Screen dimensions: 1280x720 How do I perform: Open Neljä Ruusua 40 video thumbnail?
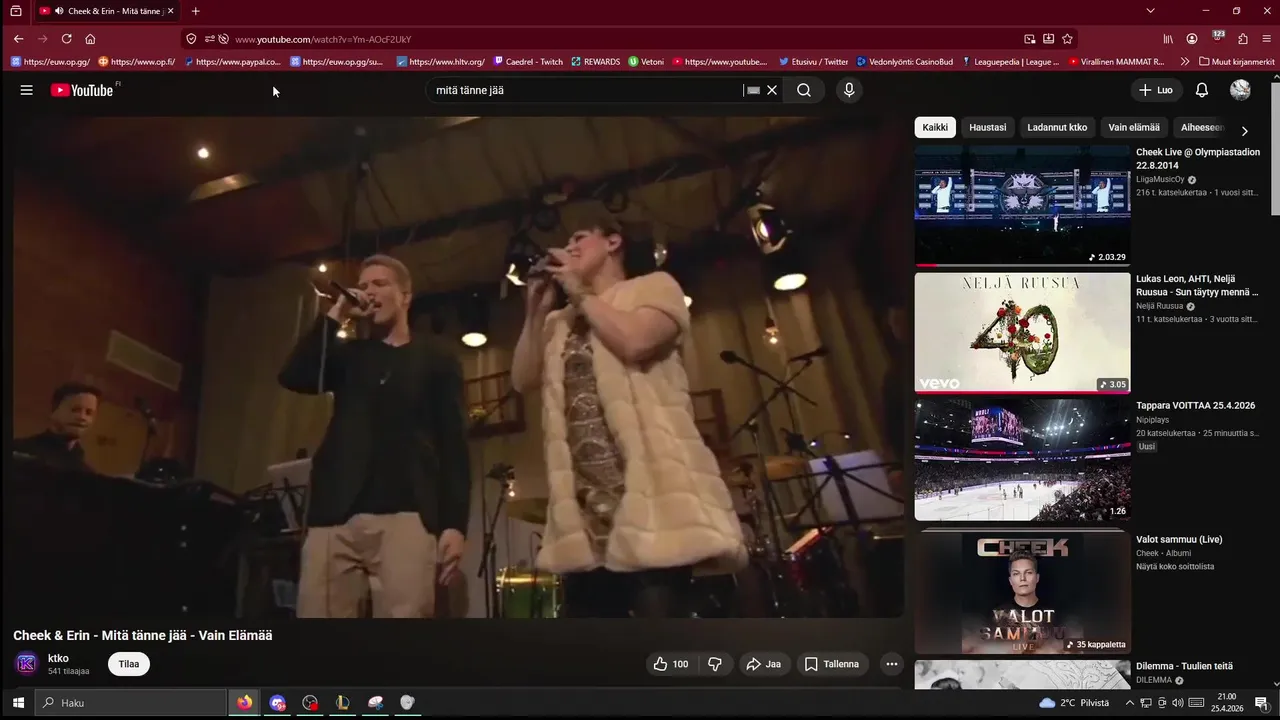point(1022,332)
